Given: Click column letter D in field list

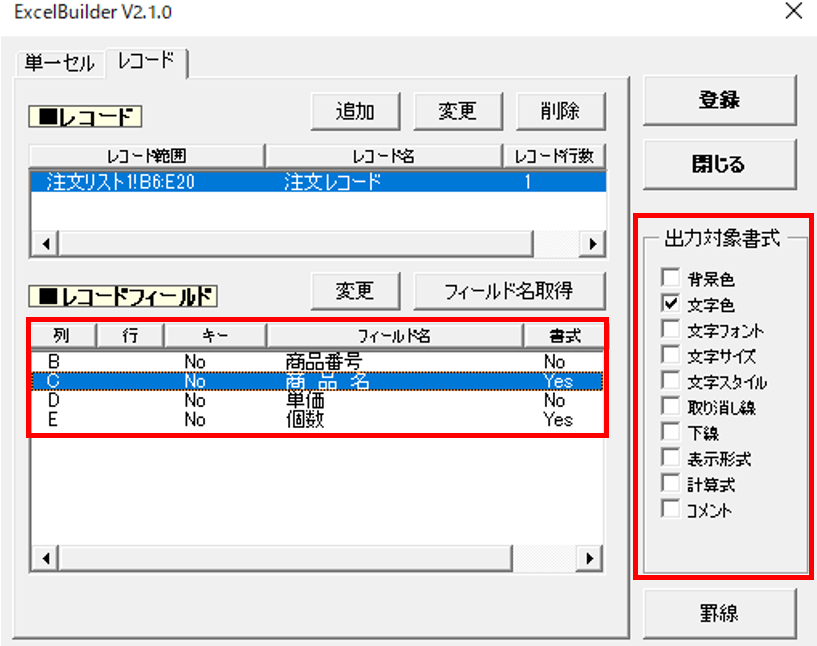Looking at the screenshot, I should 53,400.
